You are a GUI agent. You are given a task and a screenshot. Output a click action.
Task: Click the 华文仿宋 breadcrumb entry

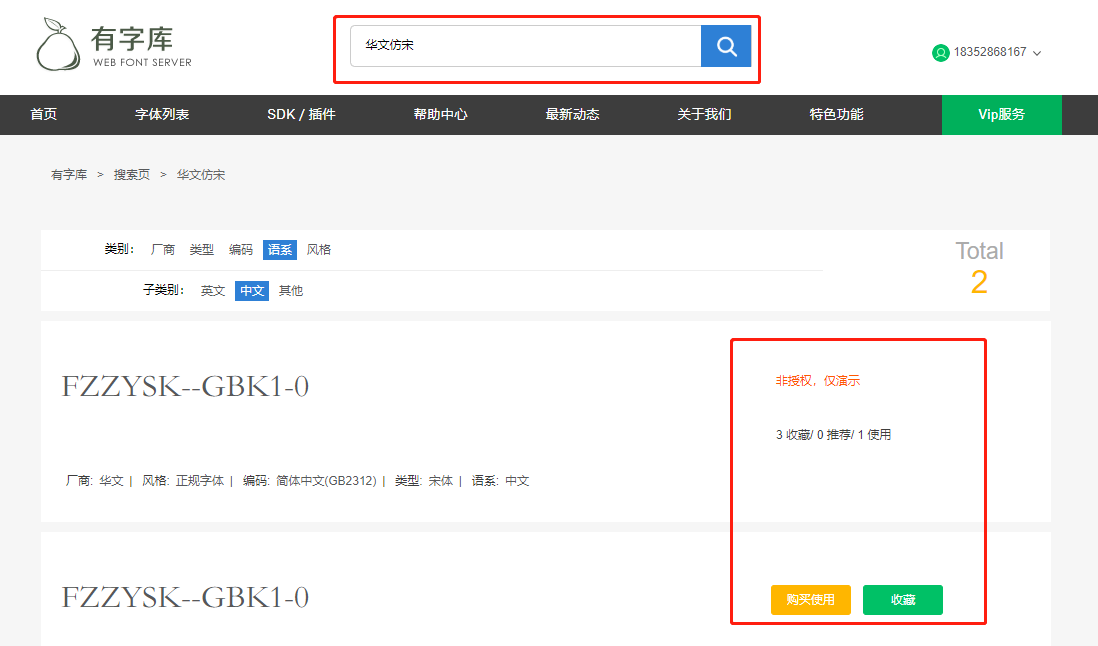tap(200, 175)
